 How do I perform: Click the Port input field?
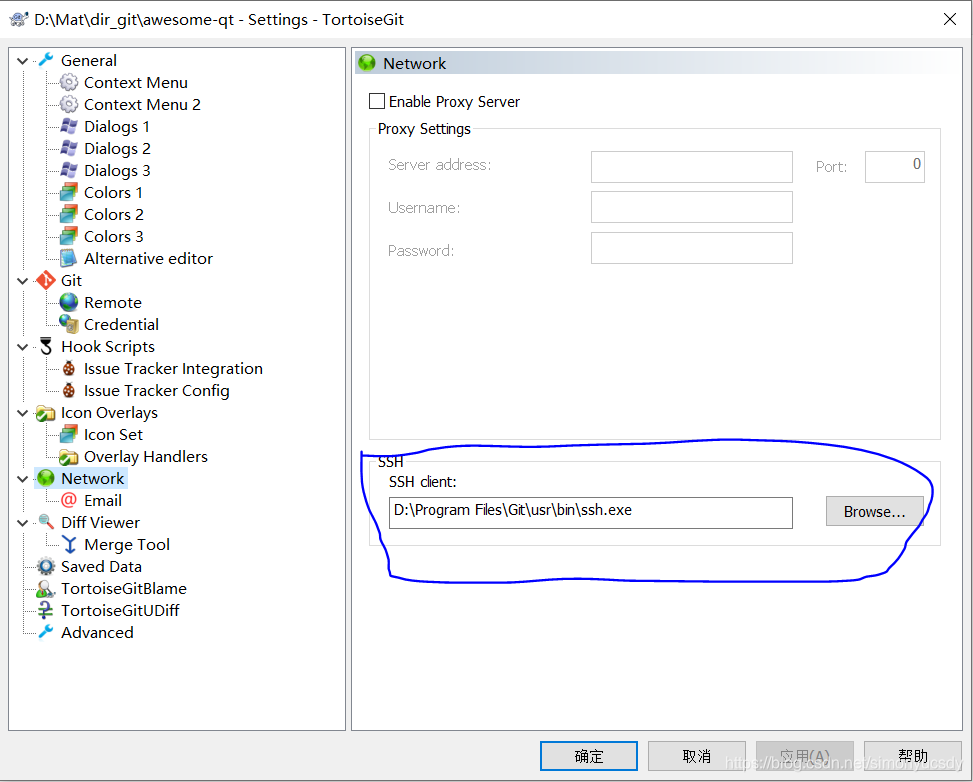[x=894, y=166]
